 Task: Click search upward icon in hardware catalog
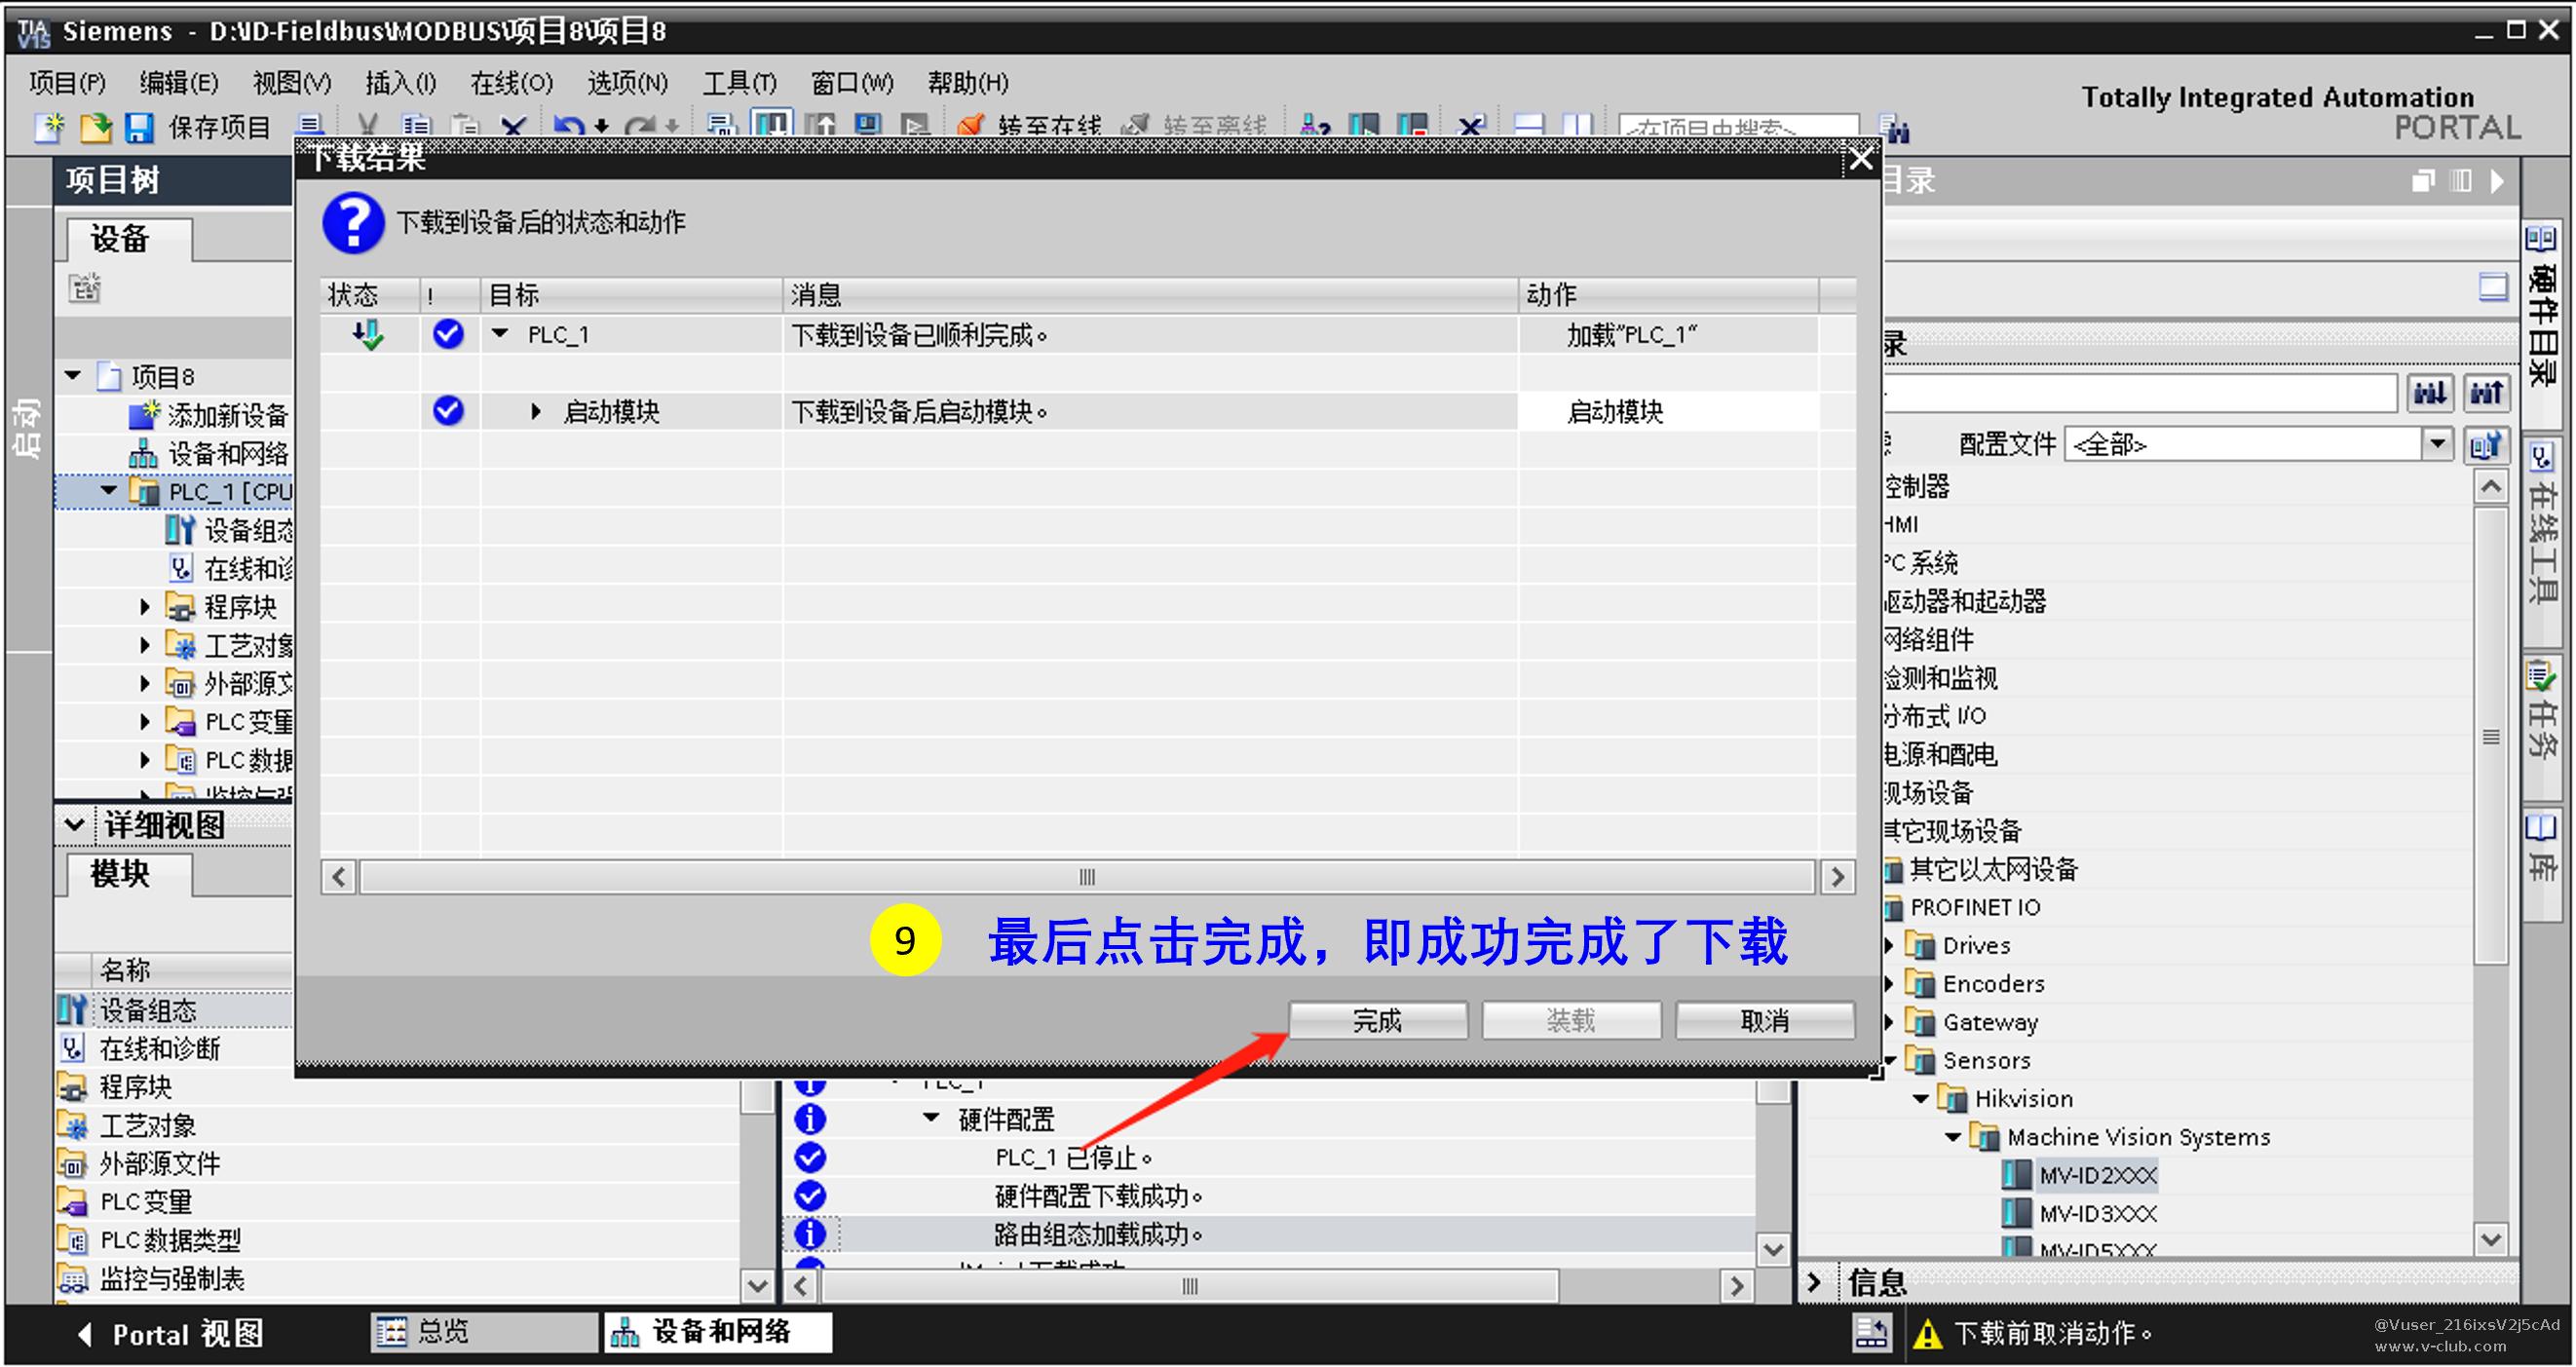pyautogui.click(x=2487, y=393)
